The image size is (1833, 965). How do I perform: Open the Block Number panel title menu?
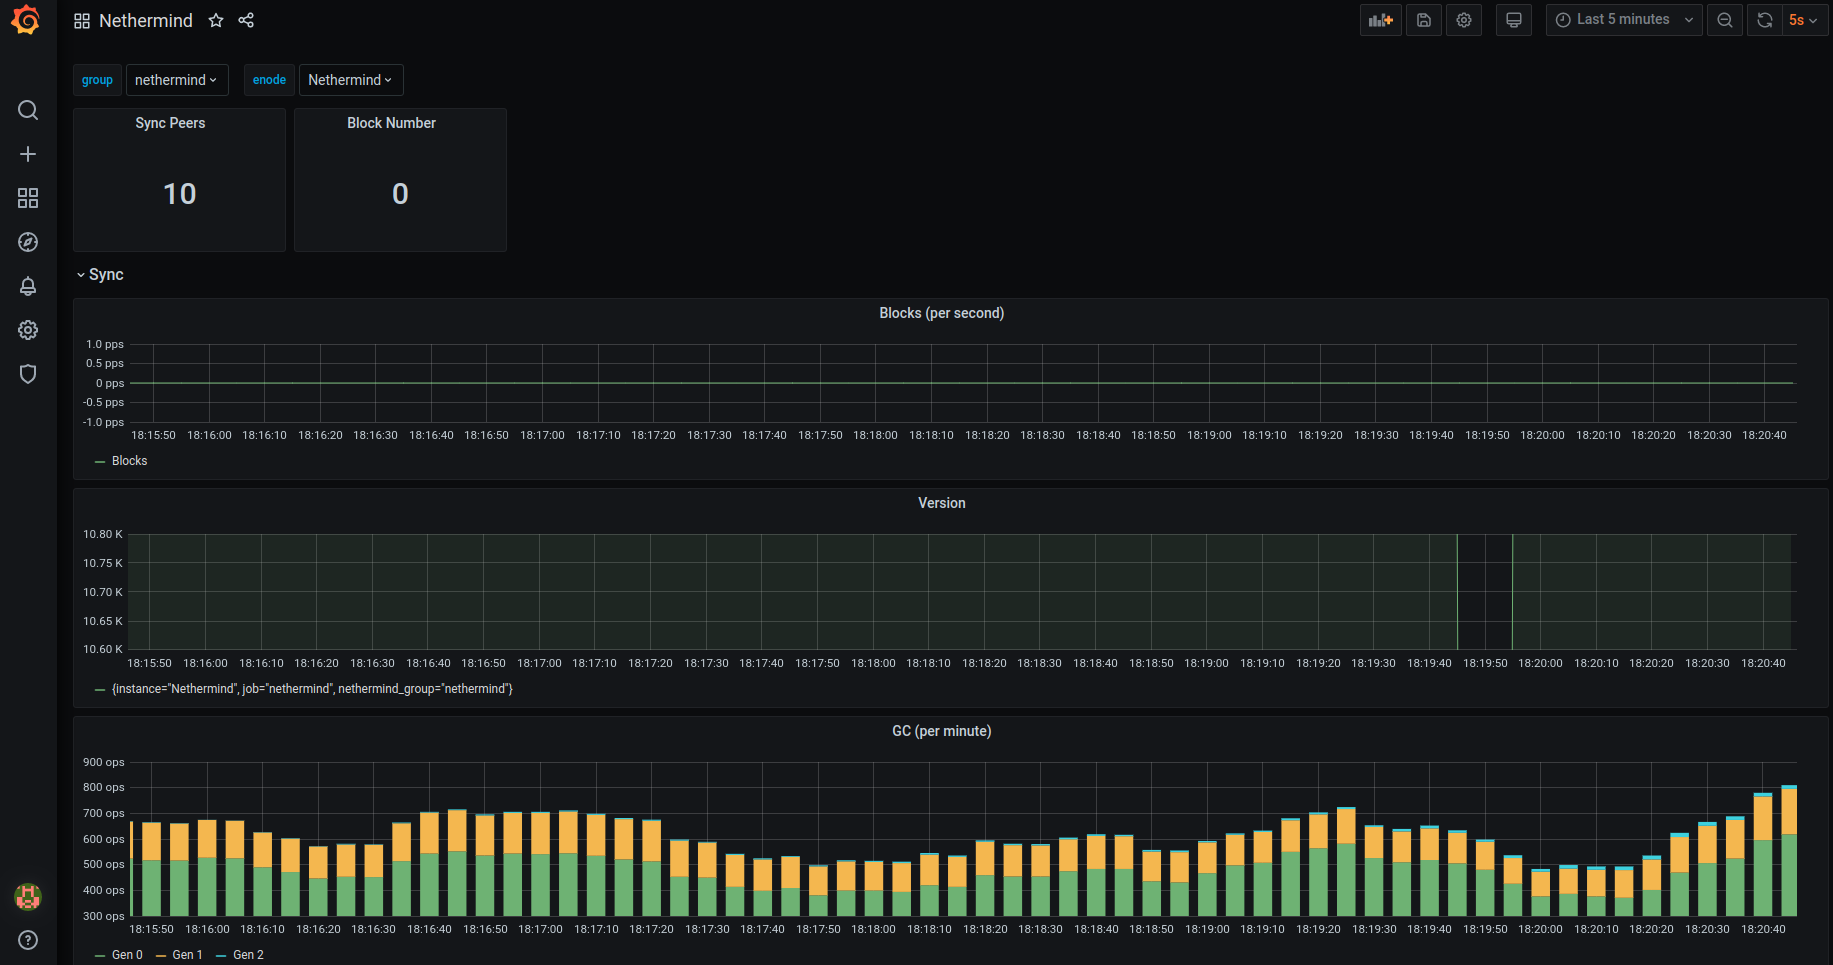(391, 123)
